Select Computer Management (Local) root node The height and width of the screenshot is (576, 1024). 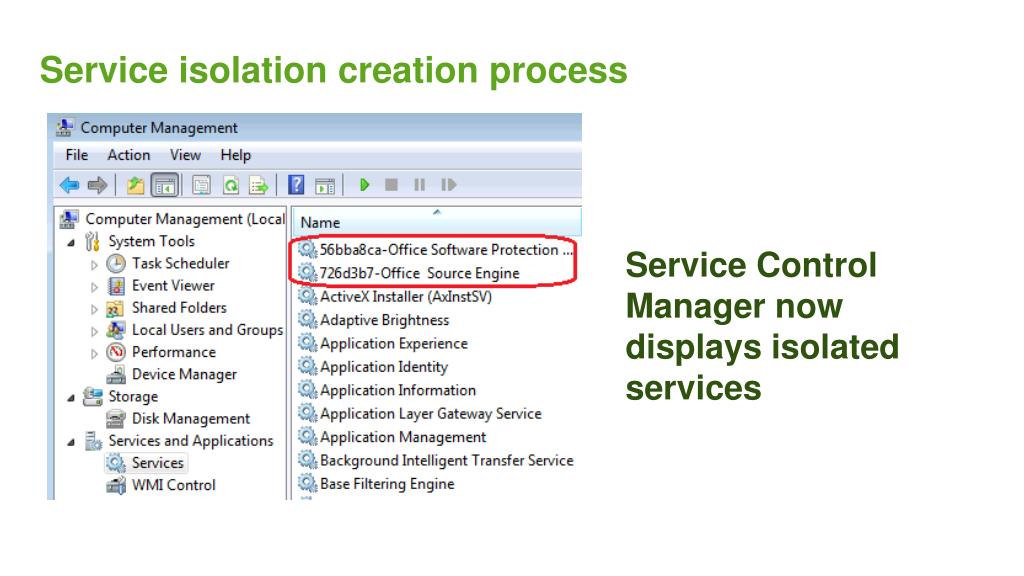(x=185, y=219)
